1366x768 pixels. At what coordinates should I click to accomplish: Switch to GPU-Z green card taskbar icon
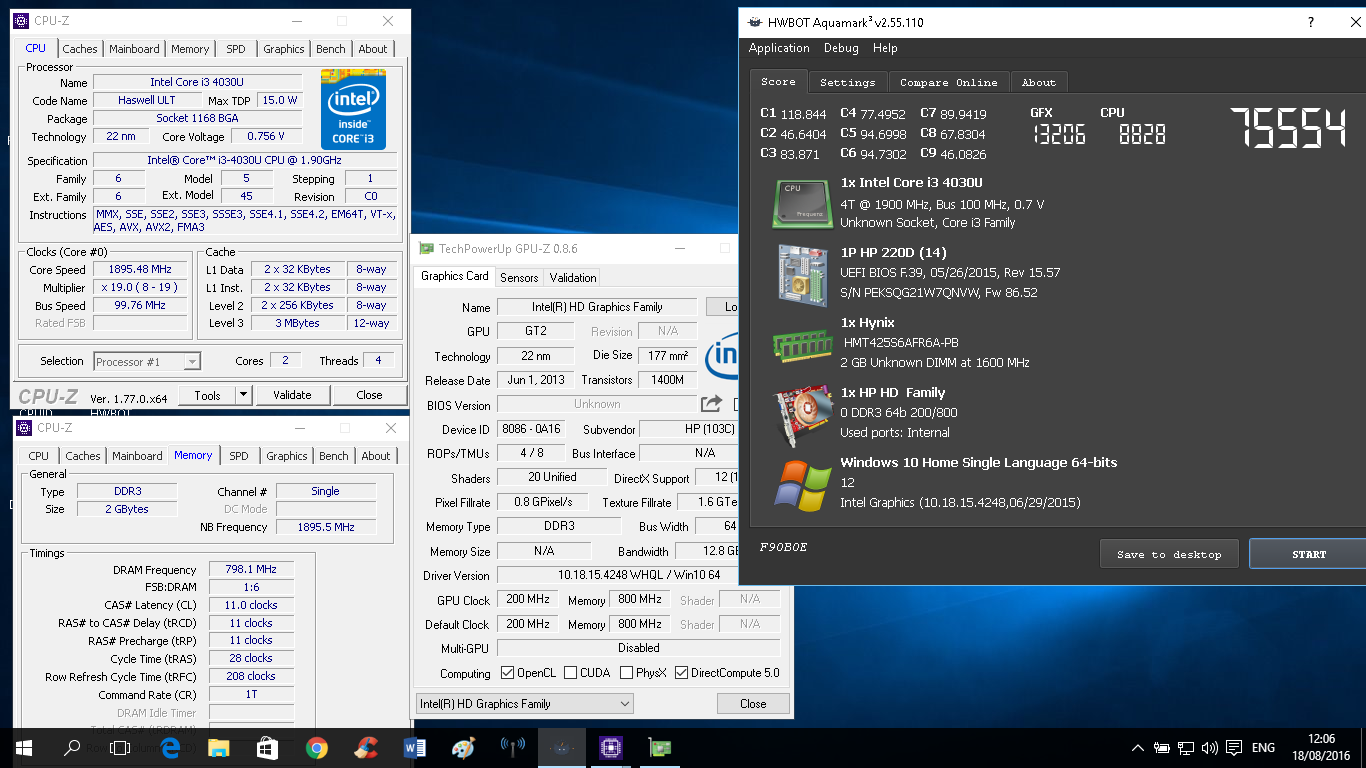pos(659,747)
